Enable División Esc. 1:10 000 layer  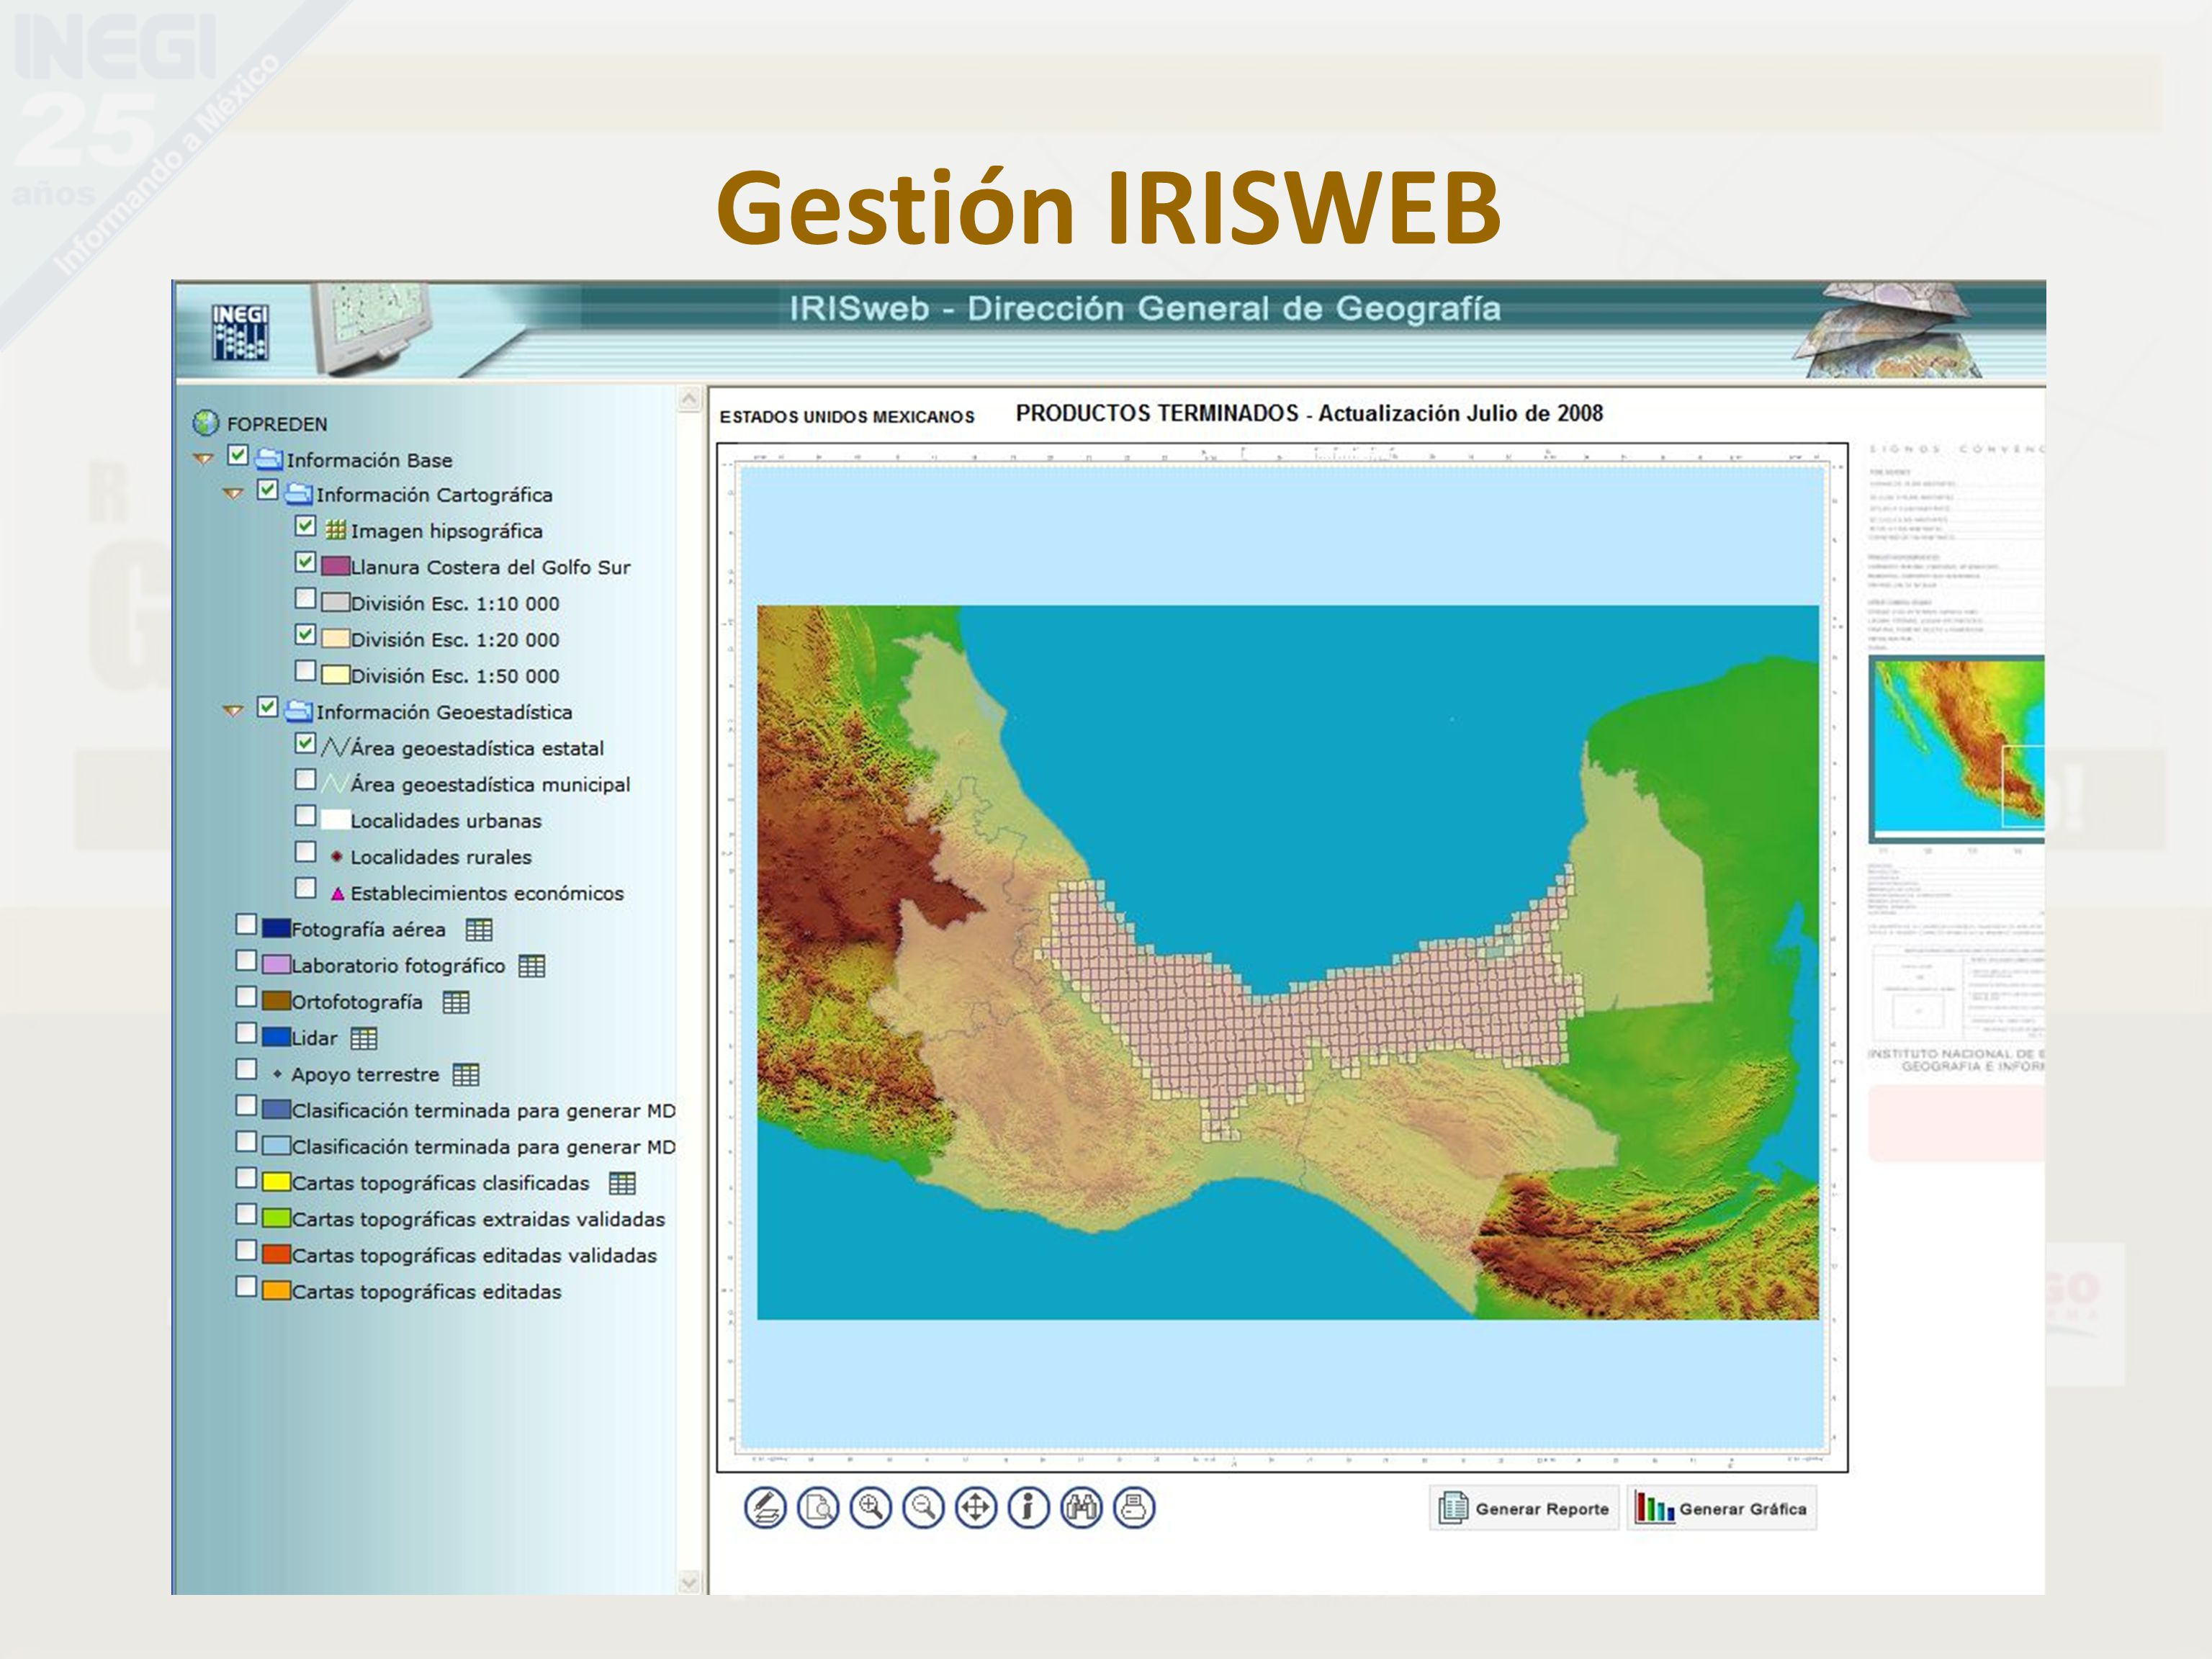[x=306, y=598]
